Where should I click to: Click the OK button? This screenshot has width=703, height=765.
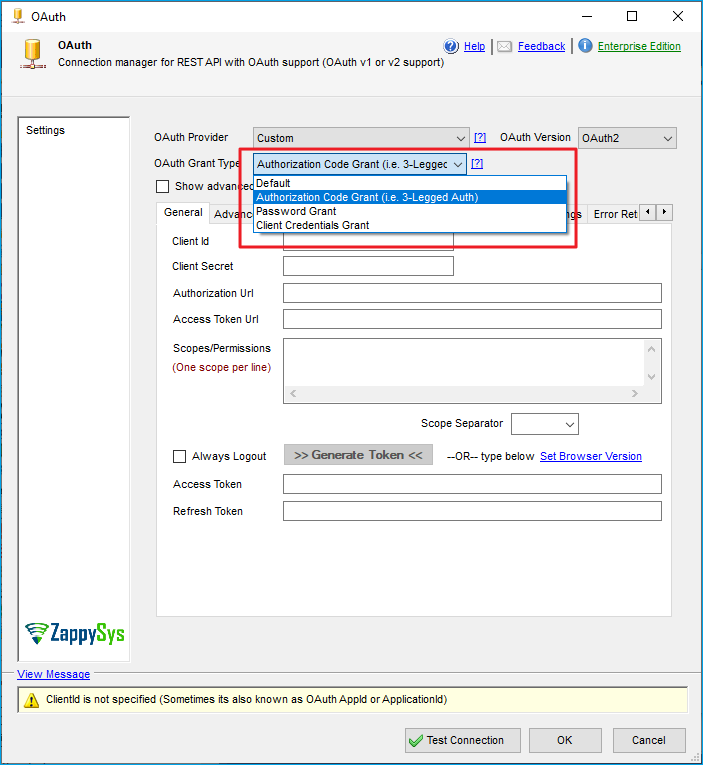click(x=565, y=740)
